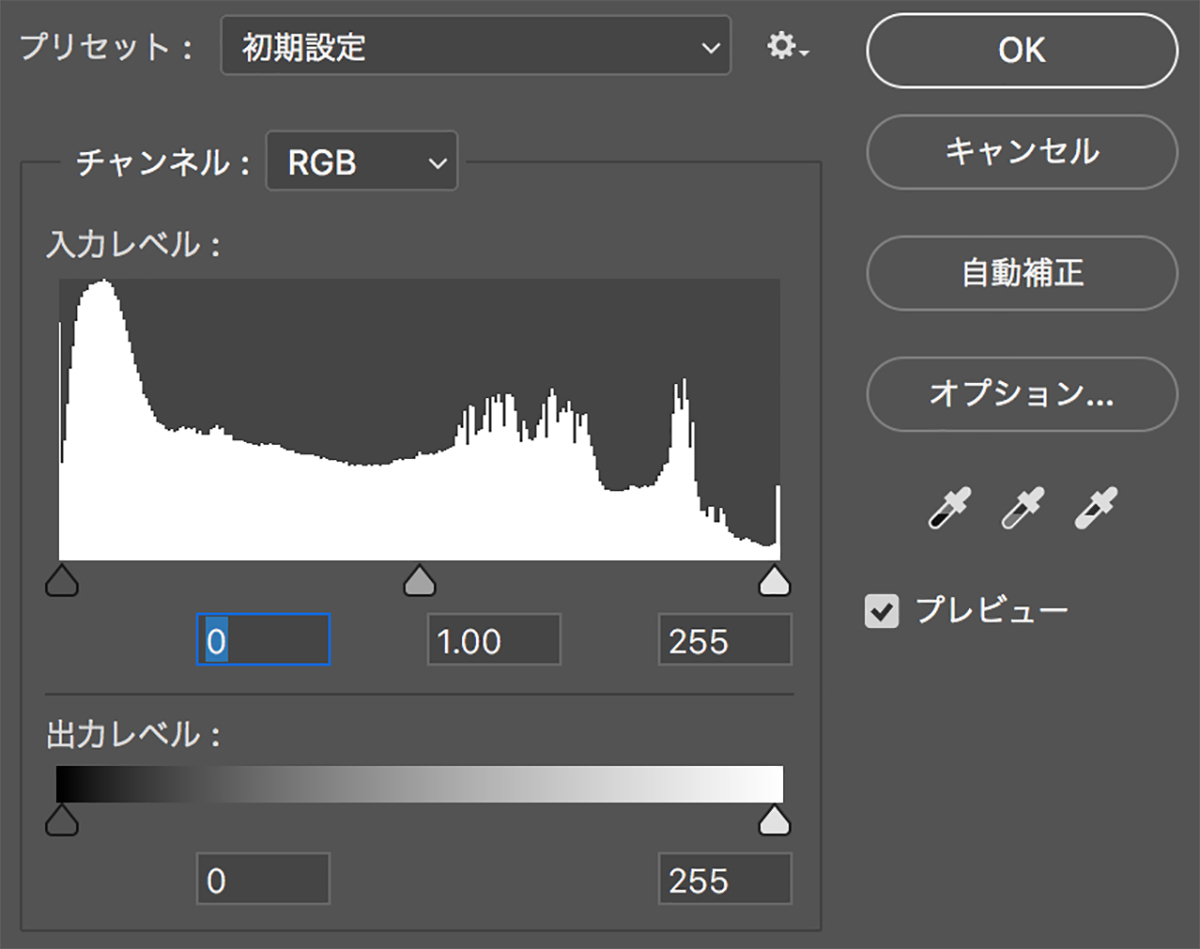The width and height of the screenshot is (1200, 949).
Task: Select the white point eyedropper
Action: coord(1095,508)
